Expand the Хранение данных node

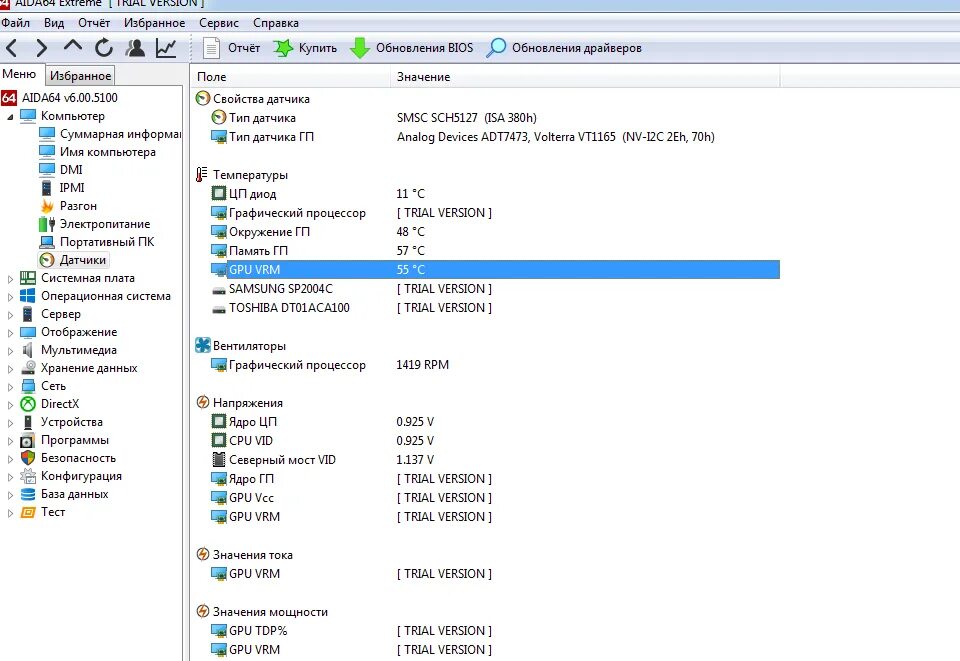pyautogui.click(x=10, y=369)
